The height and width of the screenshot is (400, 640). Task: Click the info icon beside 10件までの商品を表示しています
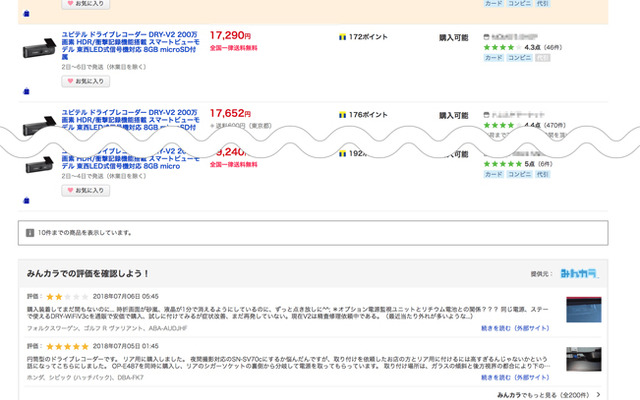(x=30, y=233)
